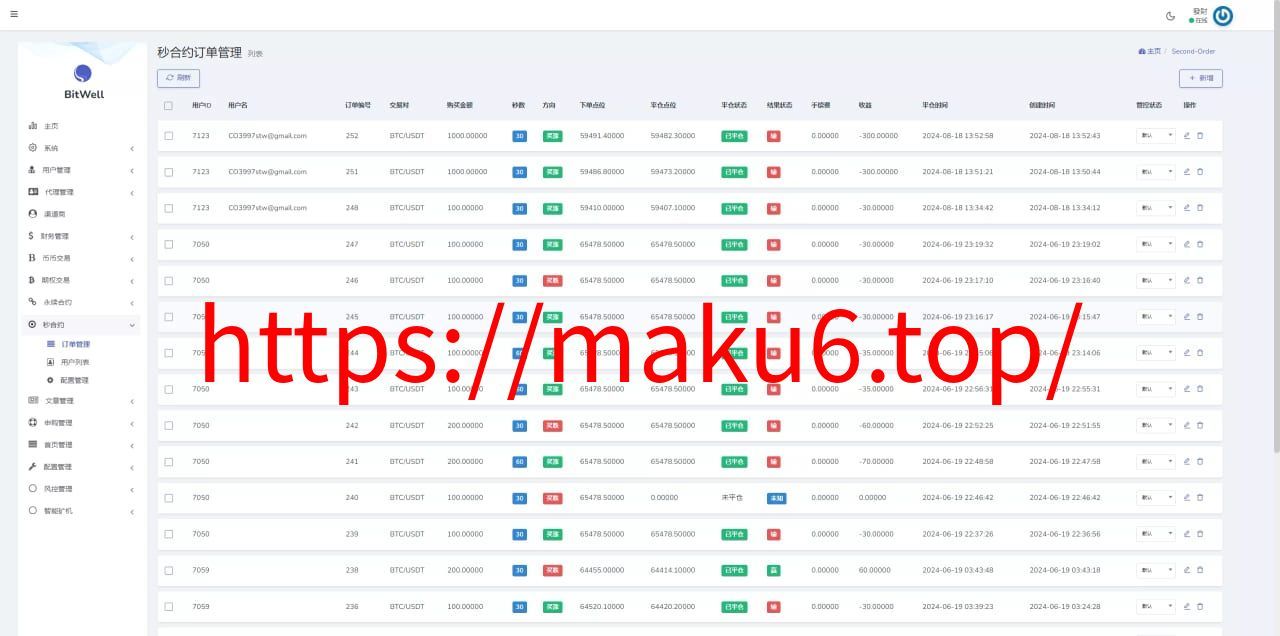Switch to dark mode with the moon icon
This screenshot has width=1280, height=636.
tap(1171, 16)
